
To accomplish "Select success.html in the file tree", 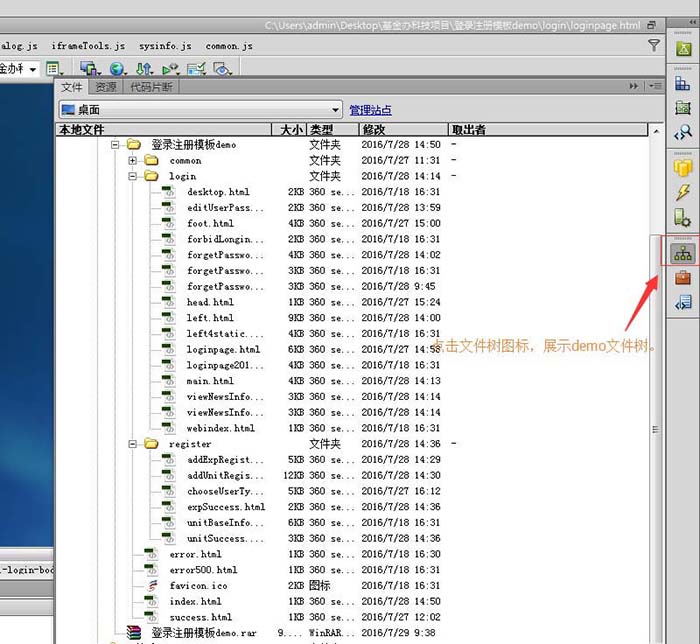I will point(200,617).
